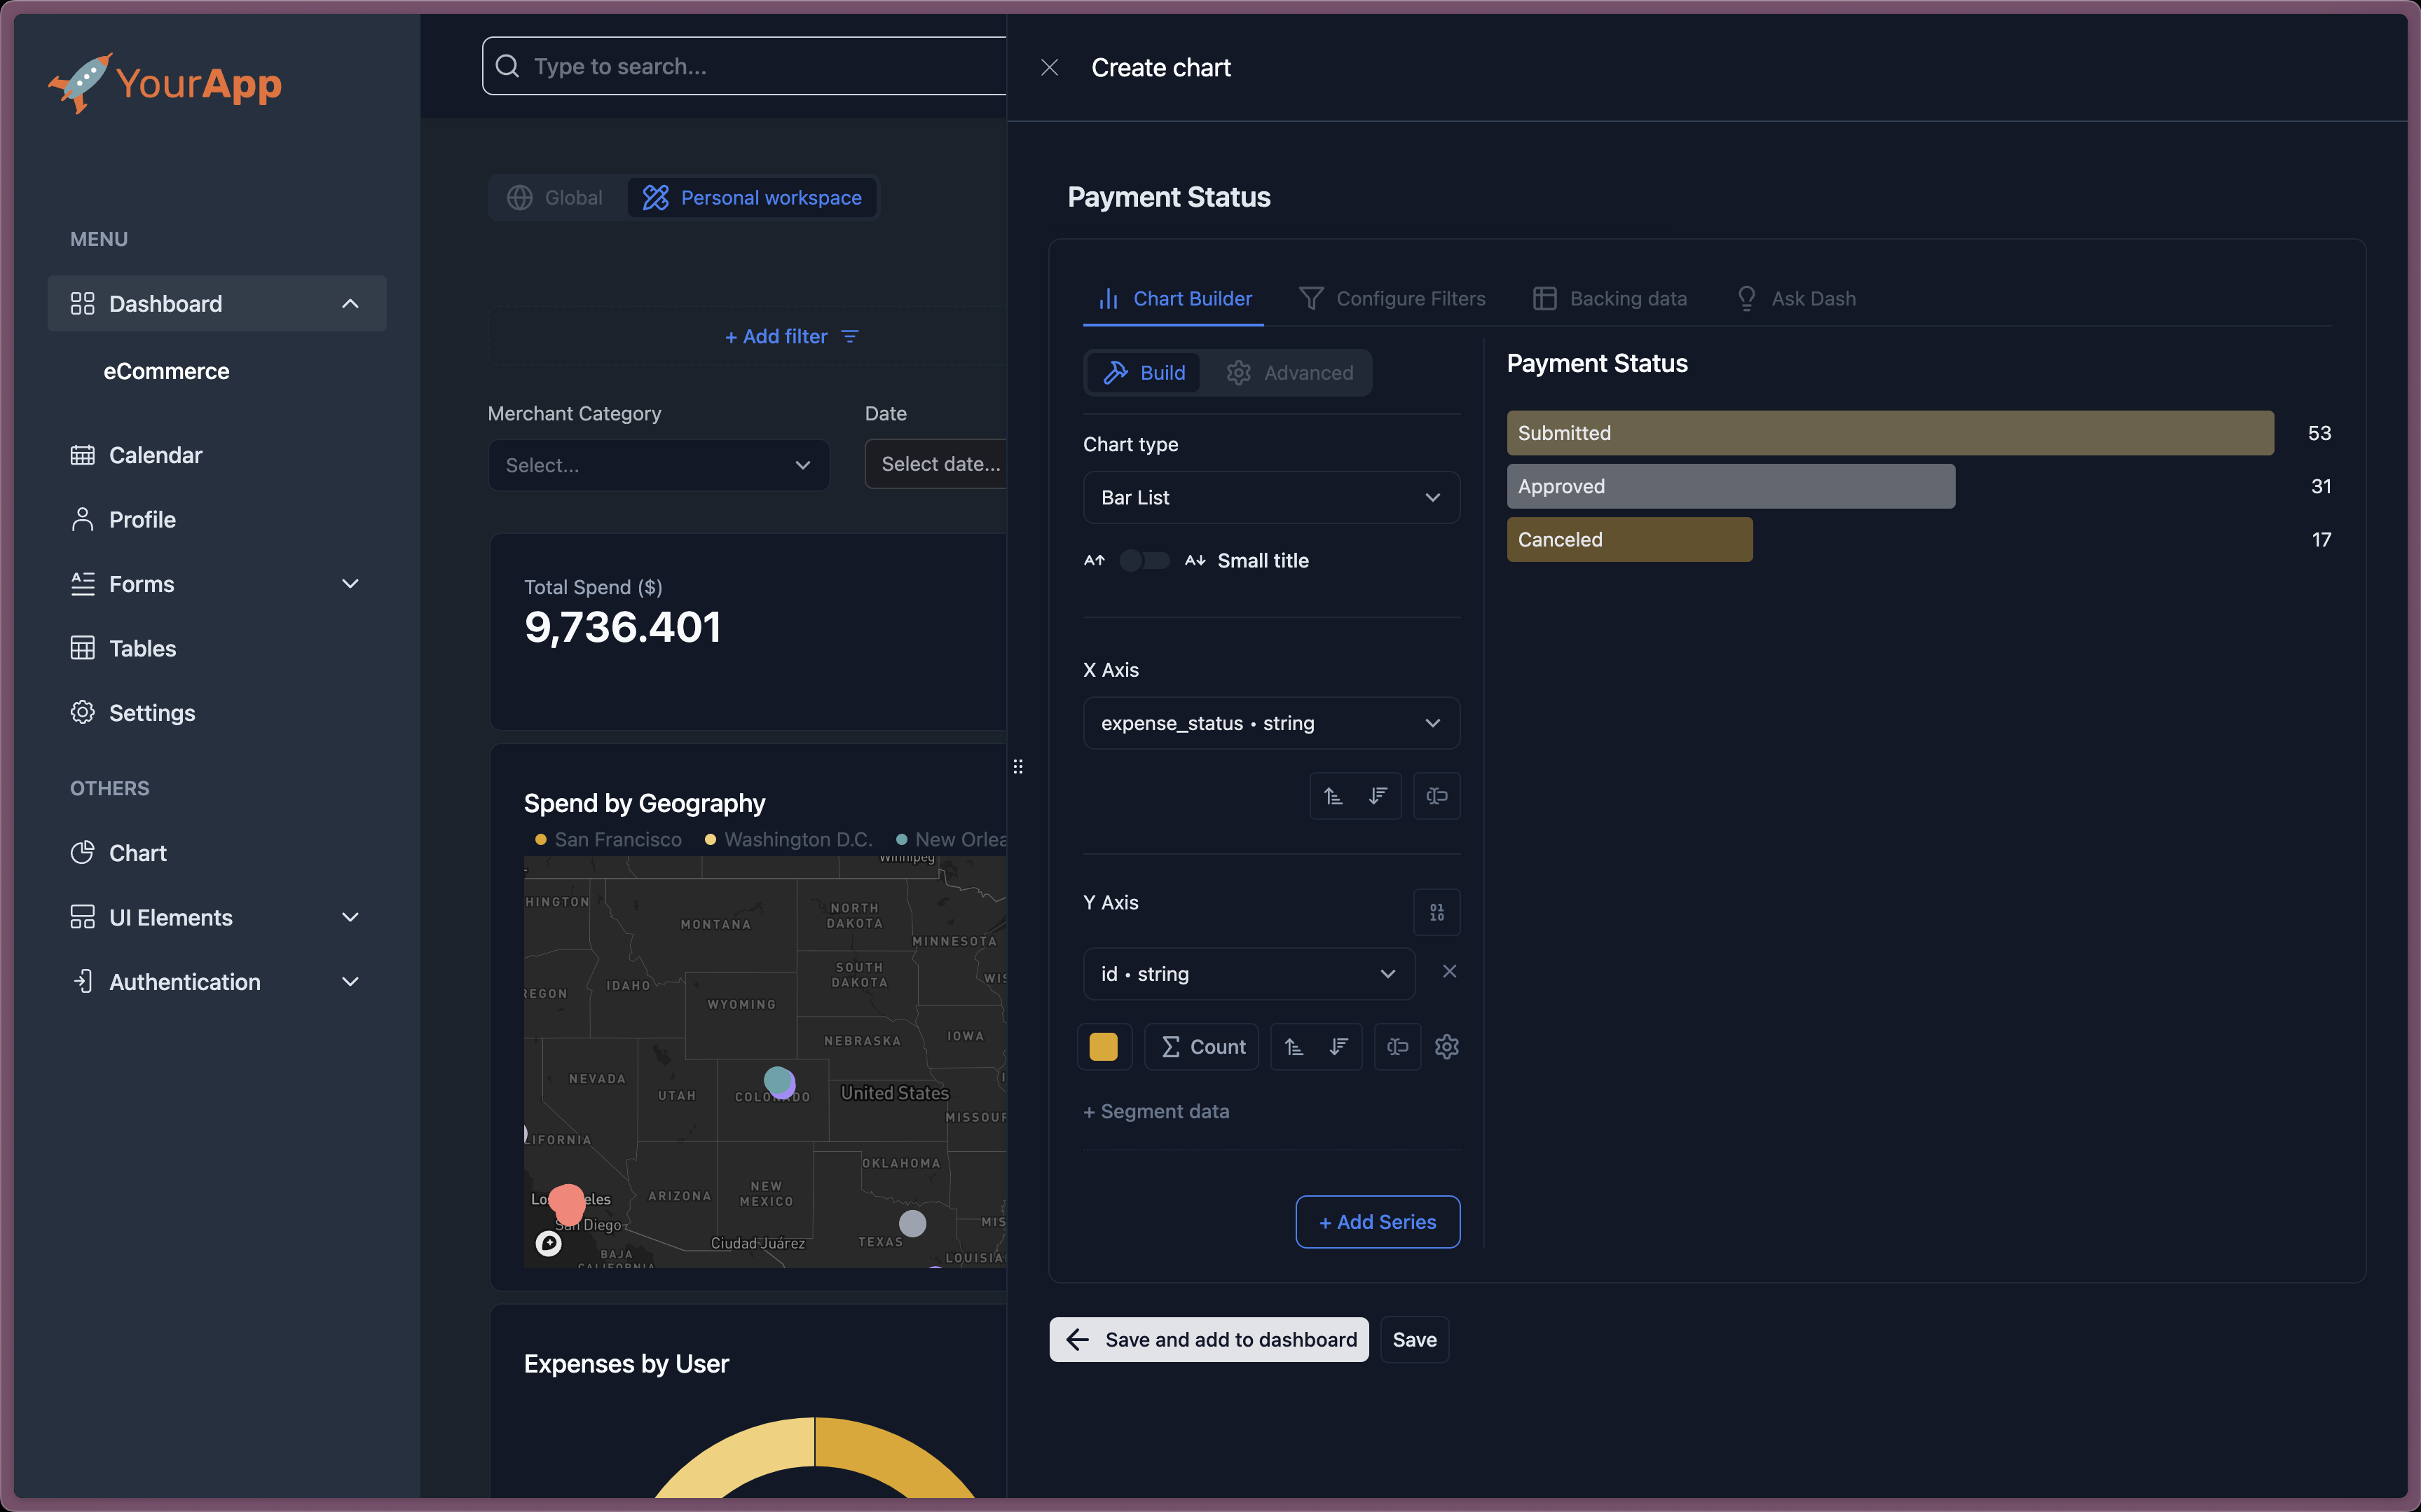2421x1512 pixels.
Task: Open the expense_status X Axis dropdown
Action: tap(1270, 723)
